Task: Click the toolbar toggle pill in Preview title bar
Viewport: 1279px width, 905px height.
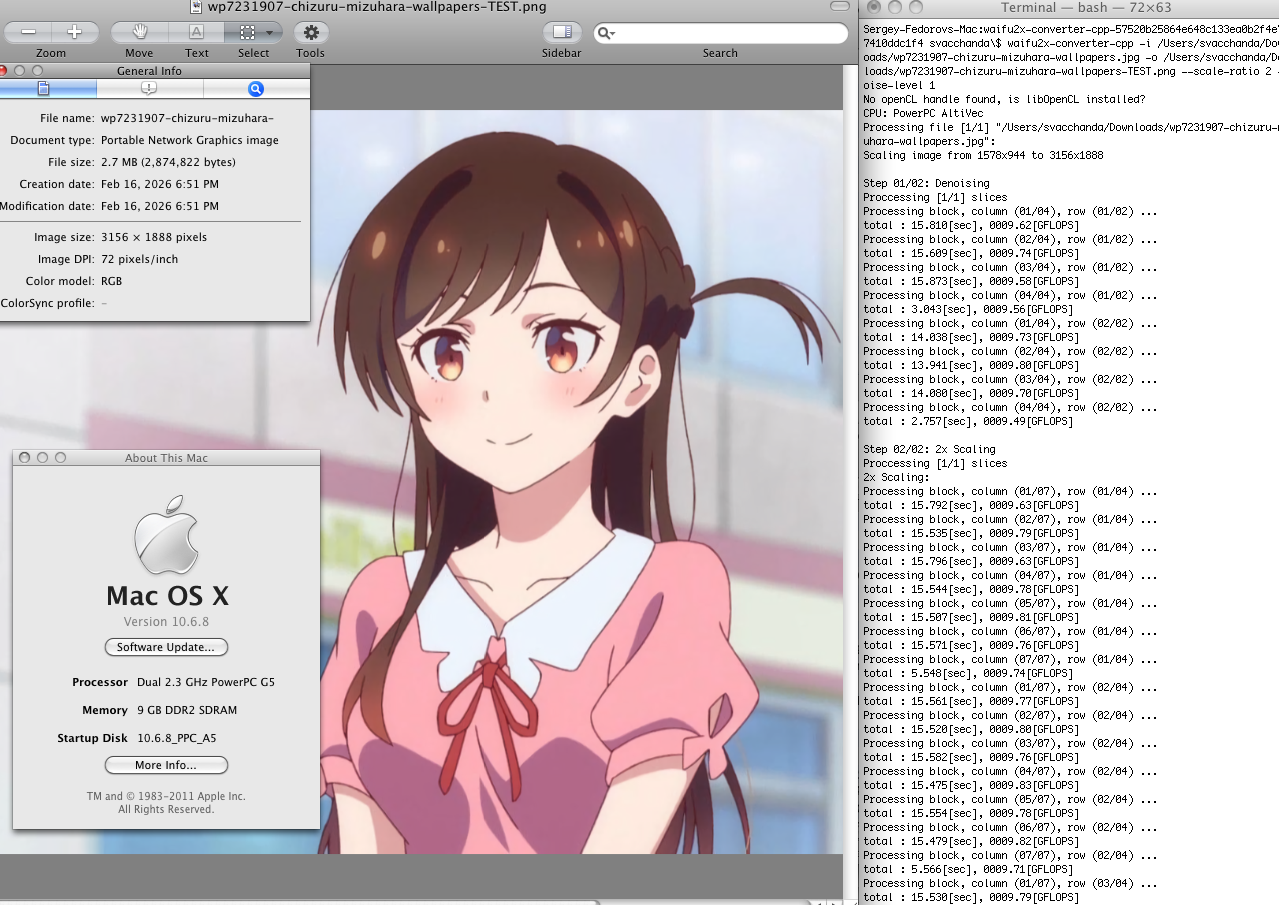Action: (x=840, y=6)
